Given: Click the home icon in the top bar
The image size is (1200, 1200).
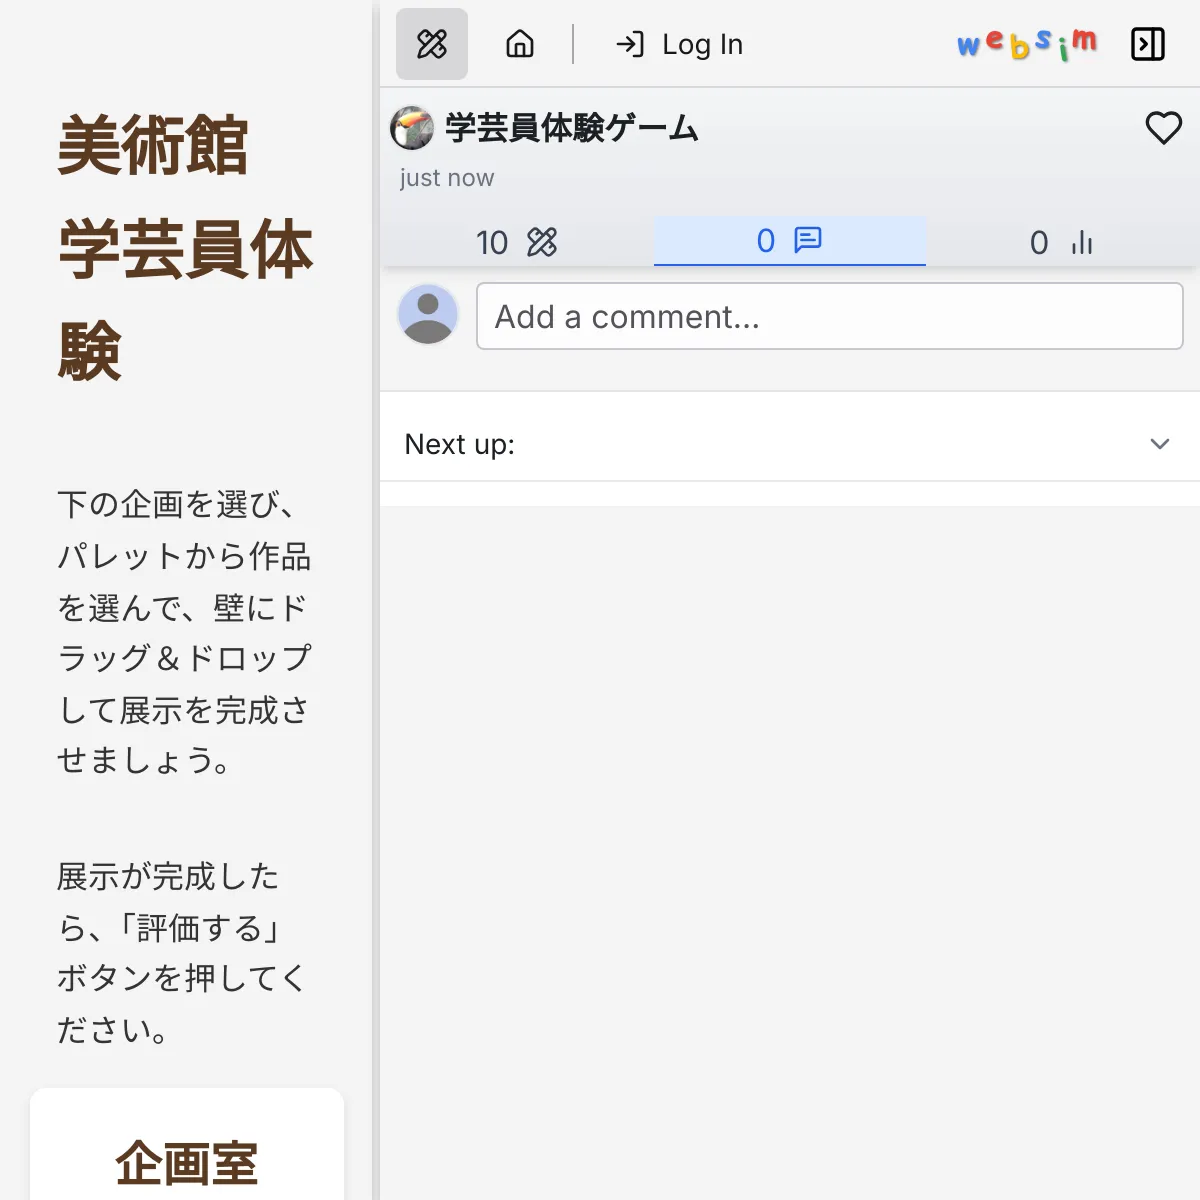Looking at the screenshot, I should click(519, 44).
